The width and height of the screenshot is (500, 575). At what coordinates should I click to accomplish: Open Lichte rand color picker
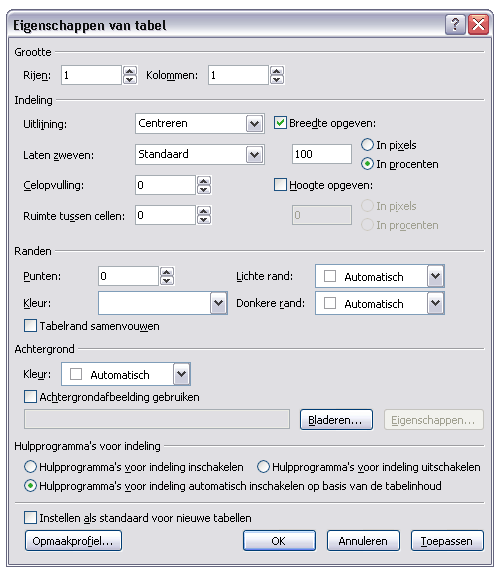(x=435, y=276)
